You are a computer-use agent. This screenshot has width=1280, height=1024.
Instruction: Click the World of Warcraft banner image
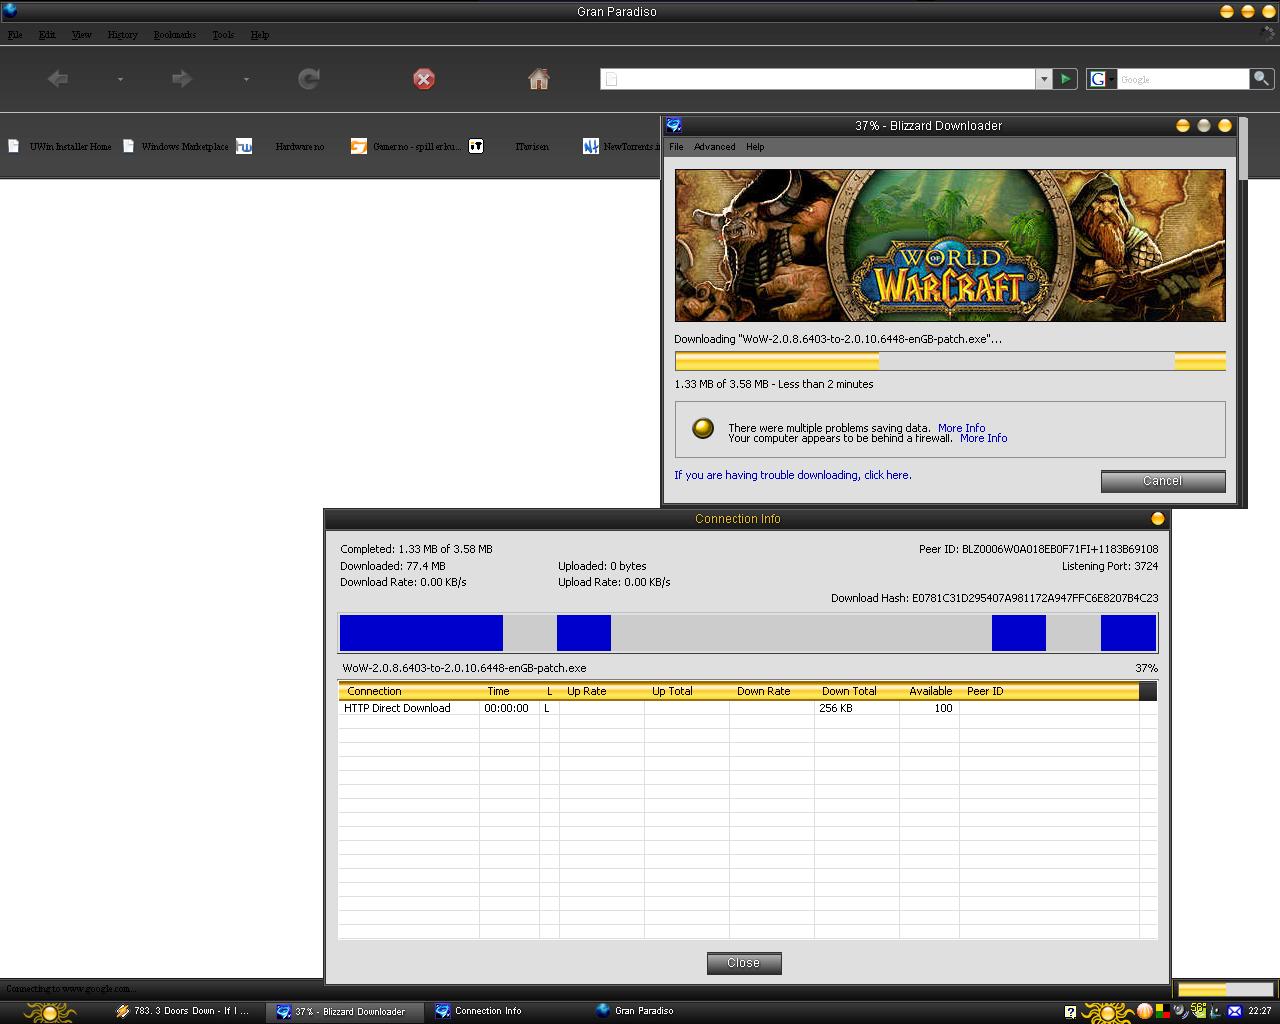click(950, 245)
